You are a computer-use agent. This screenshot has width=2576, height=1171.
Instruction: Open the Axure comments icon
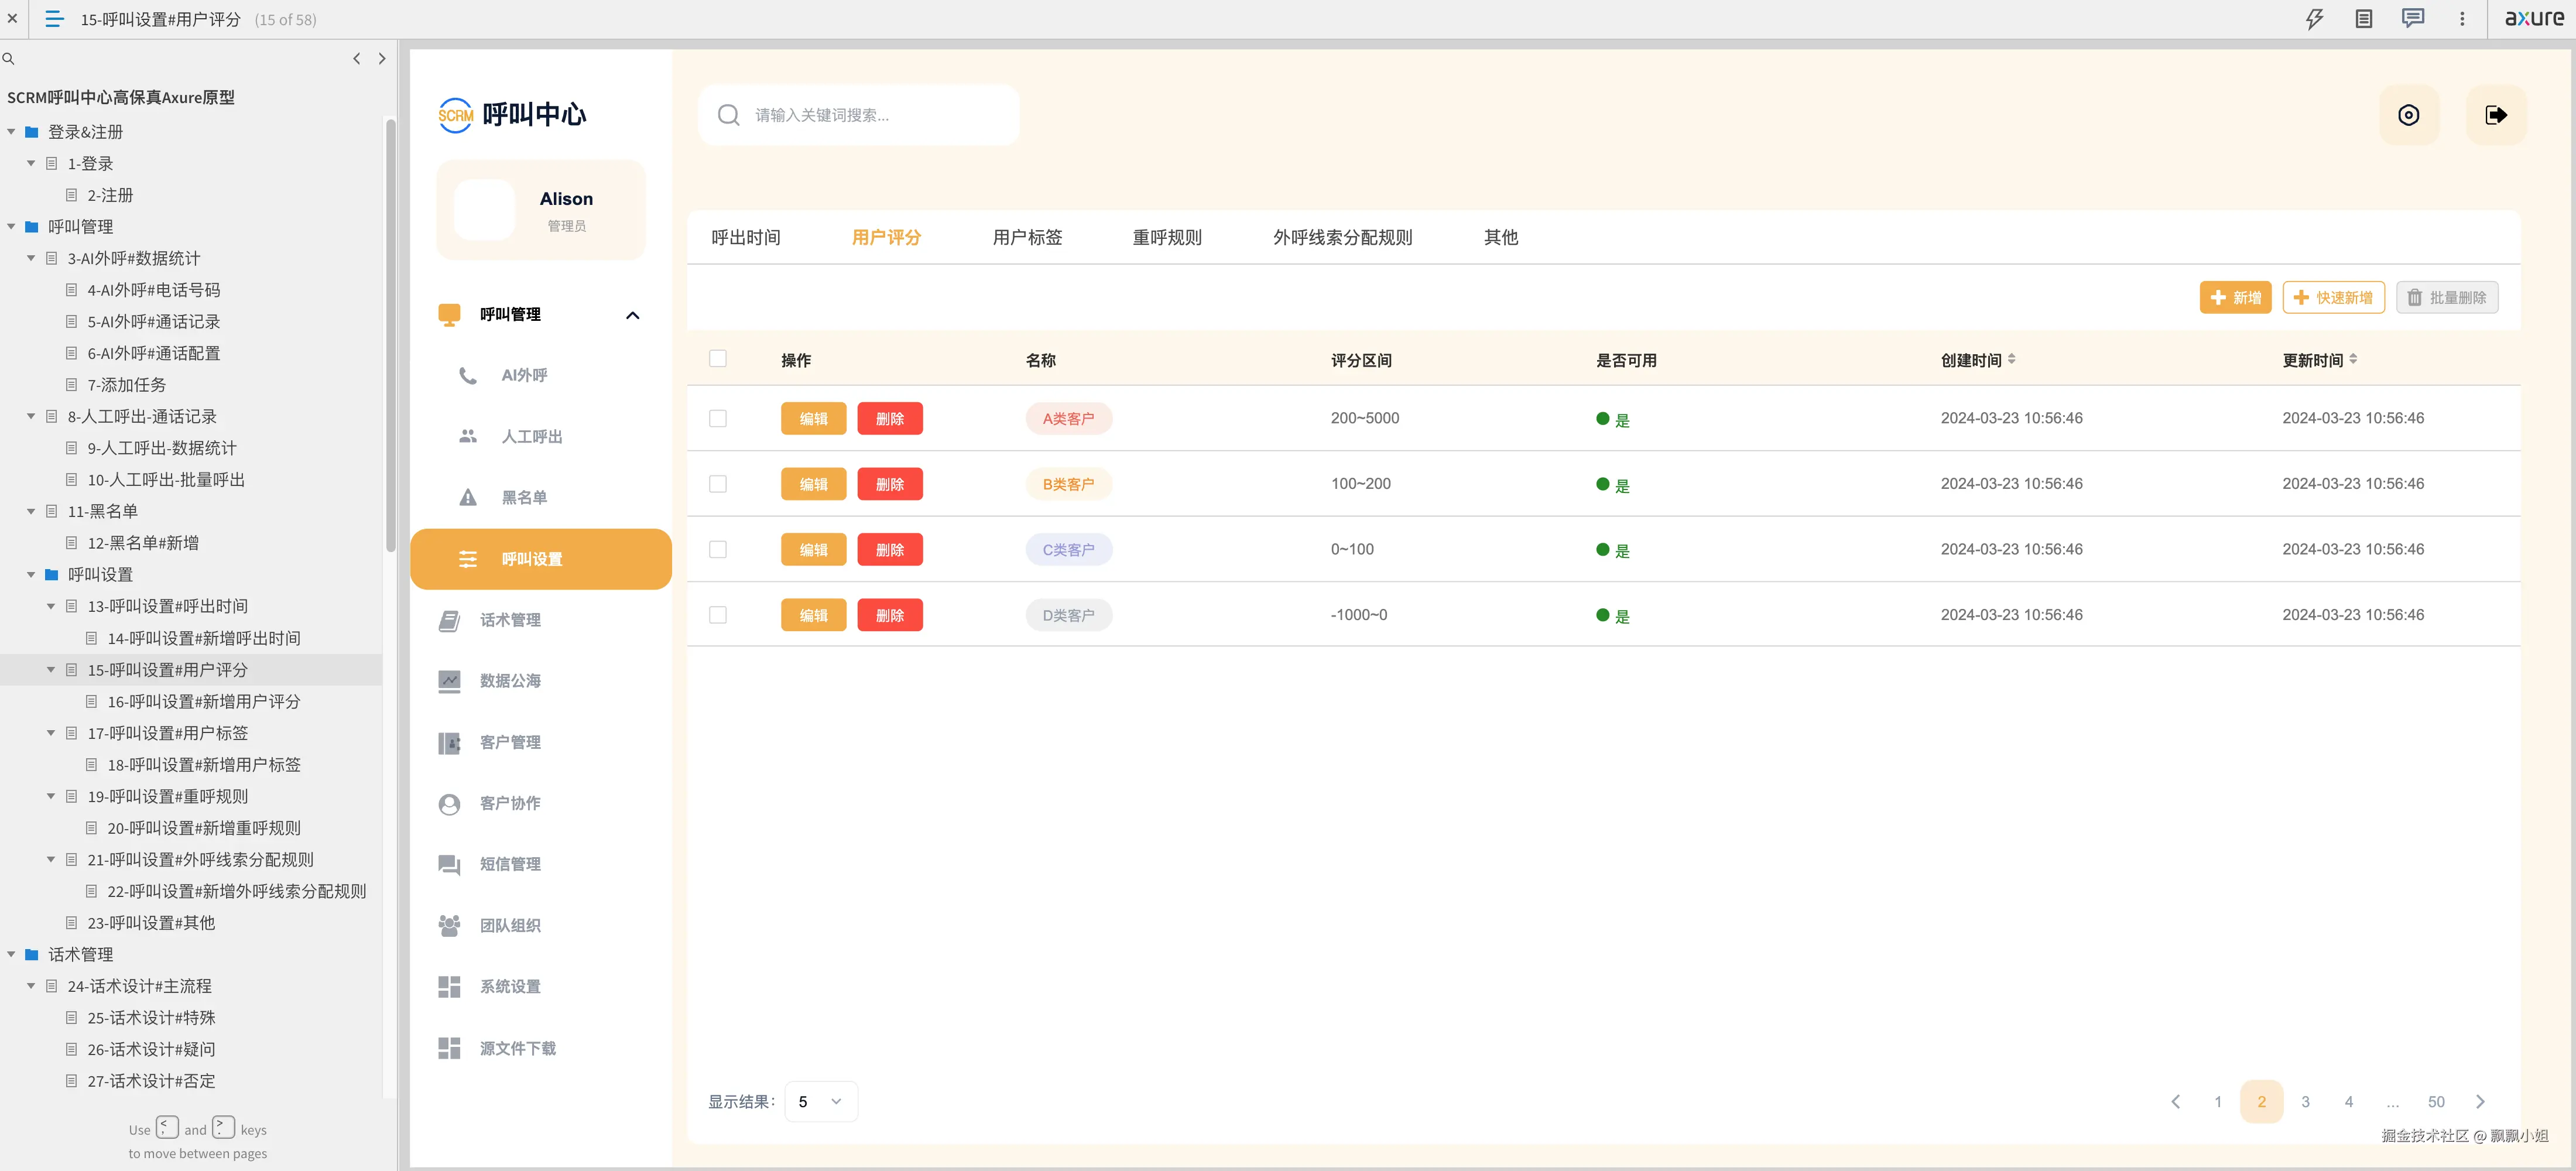click(2413, 19)
